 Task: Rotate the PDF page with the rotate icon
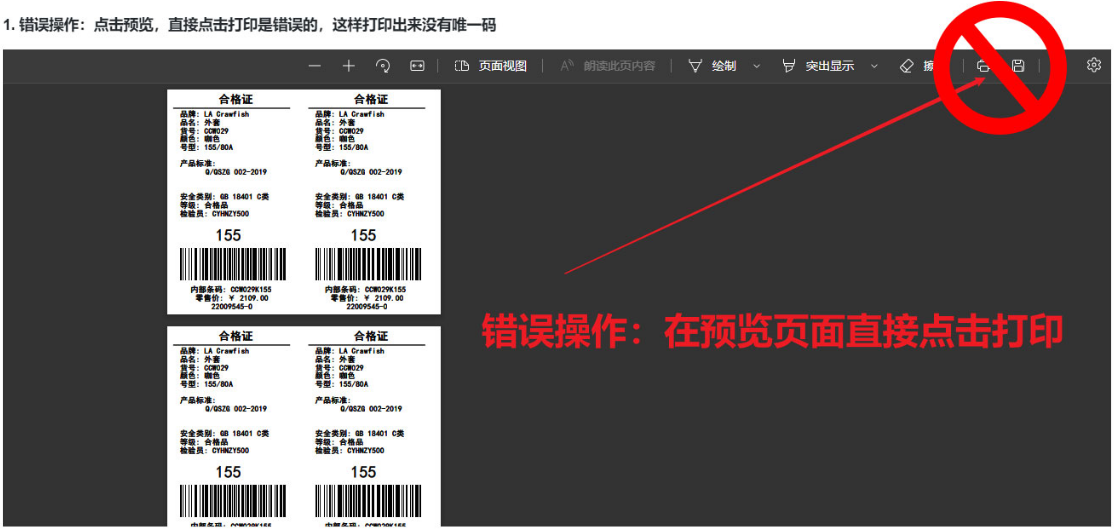382,66
